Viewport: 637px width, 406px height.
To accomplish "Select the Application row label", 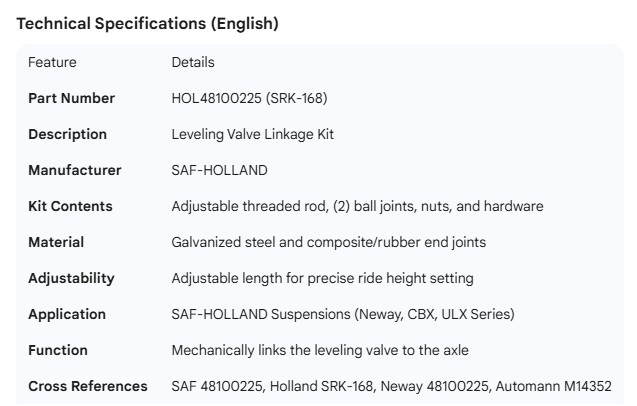I will click(x=67, y=314).
